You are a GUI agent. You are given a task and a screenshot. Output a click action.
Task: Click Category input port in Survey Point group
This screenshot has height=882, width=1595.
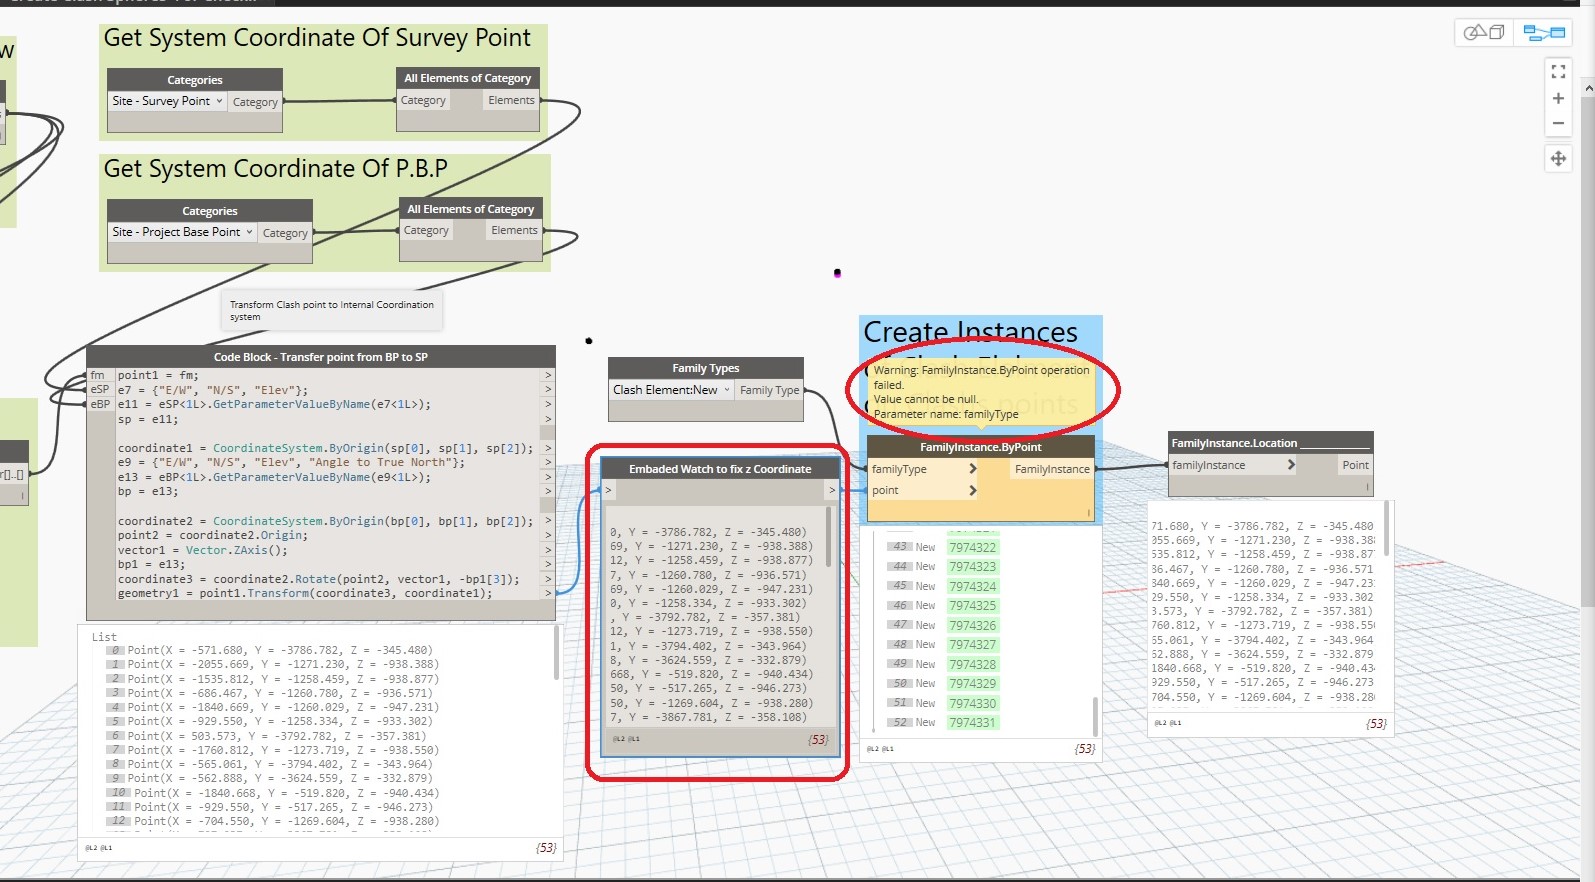click(423, 100)
